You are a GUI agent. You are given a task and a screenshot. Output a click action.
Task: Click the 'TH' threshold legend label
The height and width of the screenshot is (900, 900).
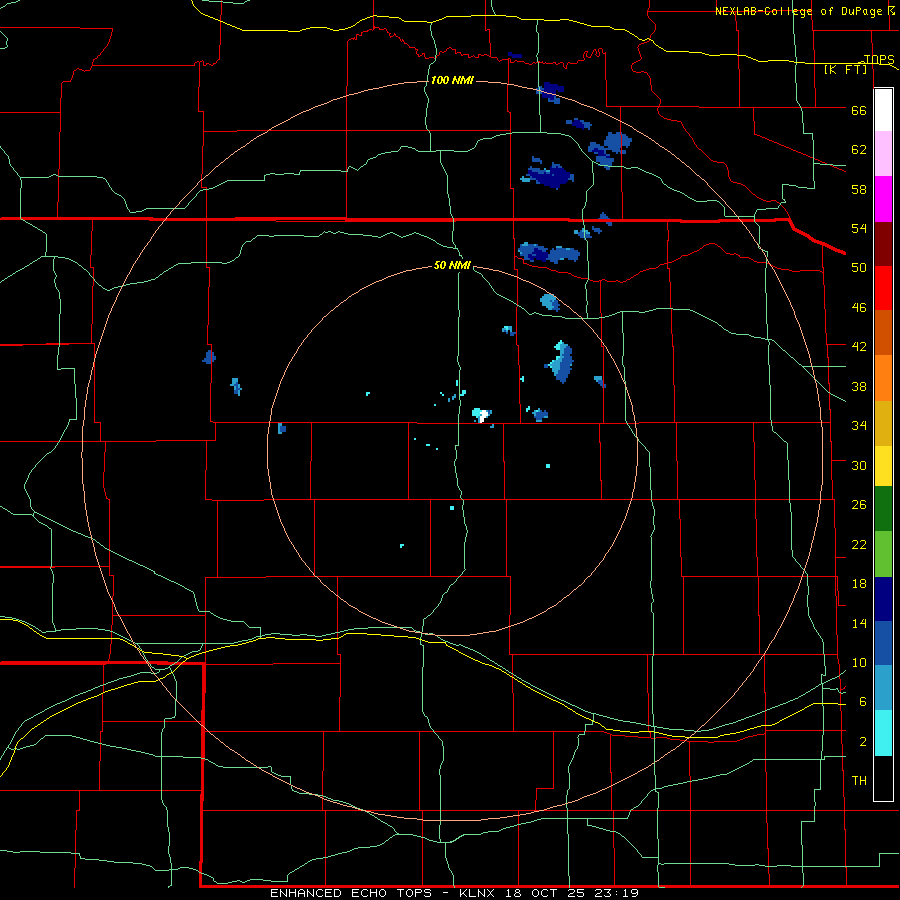pyautogui.click(x=859, y=781)
